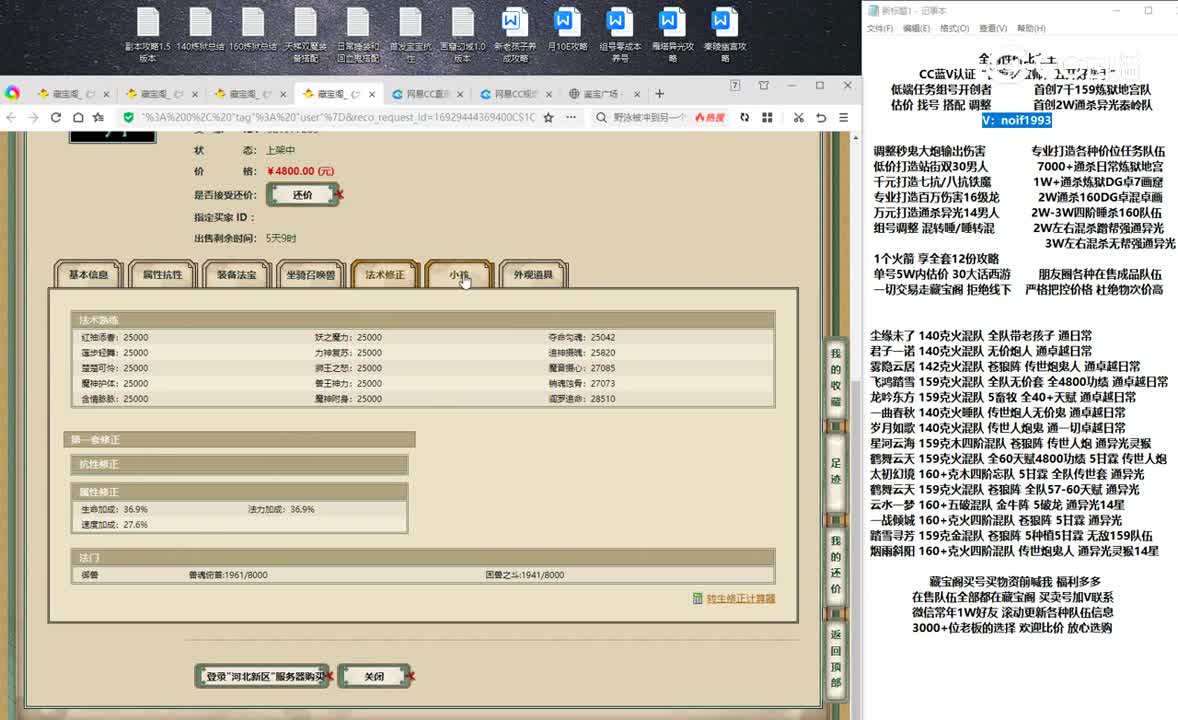The height and width of the screenshot is (720, 1178).
Task: Click the 关闭 button
Action: coord(374,676)
